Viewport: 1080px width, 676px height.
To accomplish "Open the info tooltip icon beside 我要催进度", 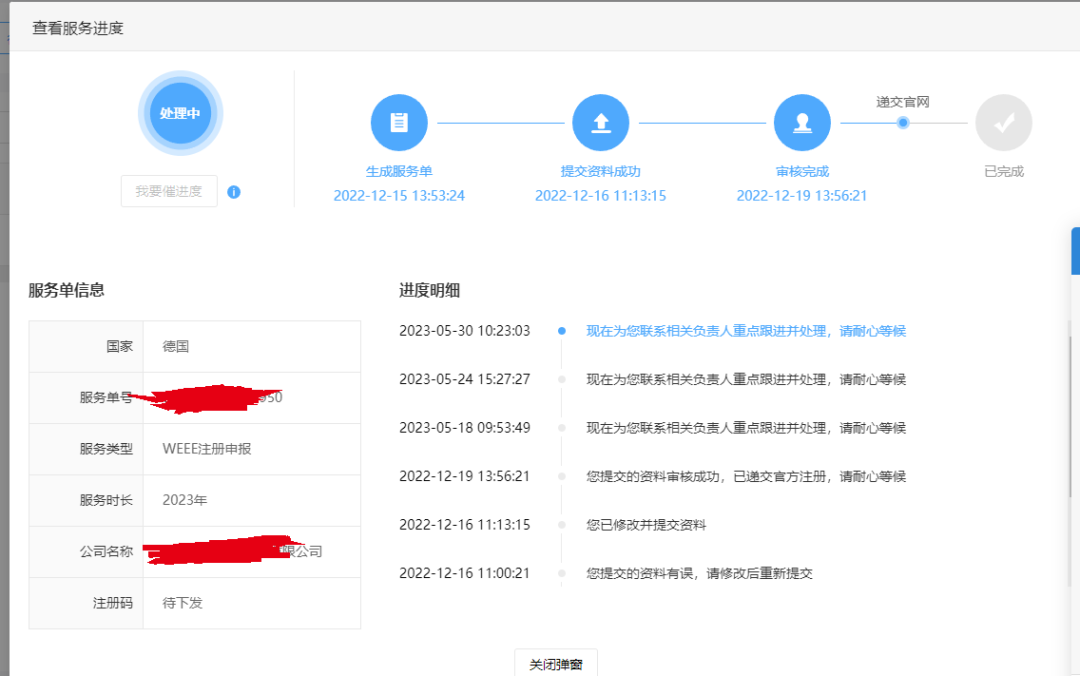I will (234, 191).
